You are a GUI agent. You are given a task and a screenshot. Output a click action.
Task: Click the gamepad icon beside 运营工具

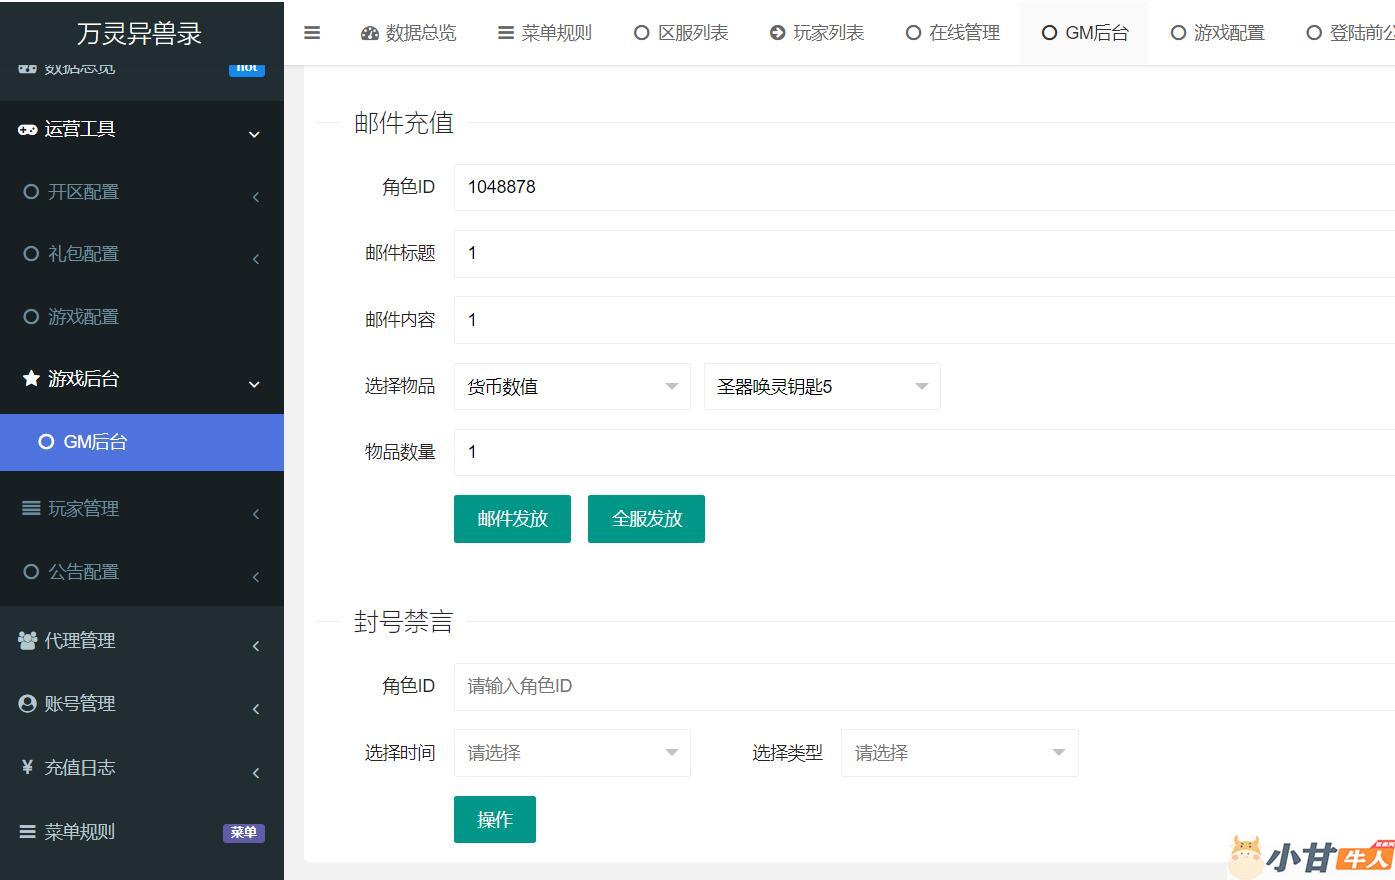[28, 129]
